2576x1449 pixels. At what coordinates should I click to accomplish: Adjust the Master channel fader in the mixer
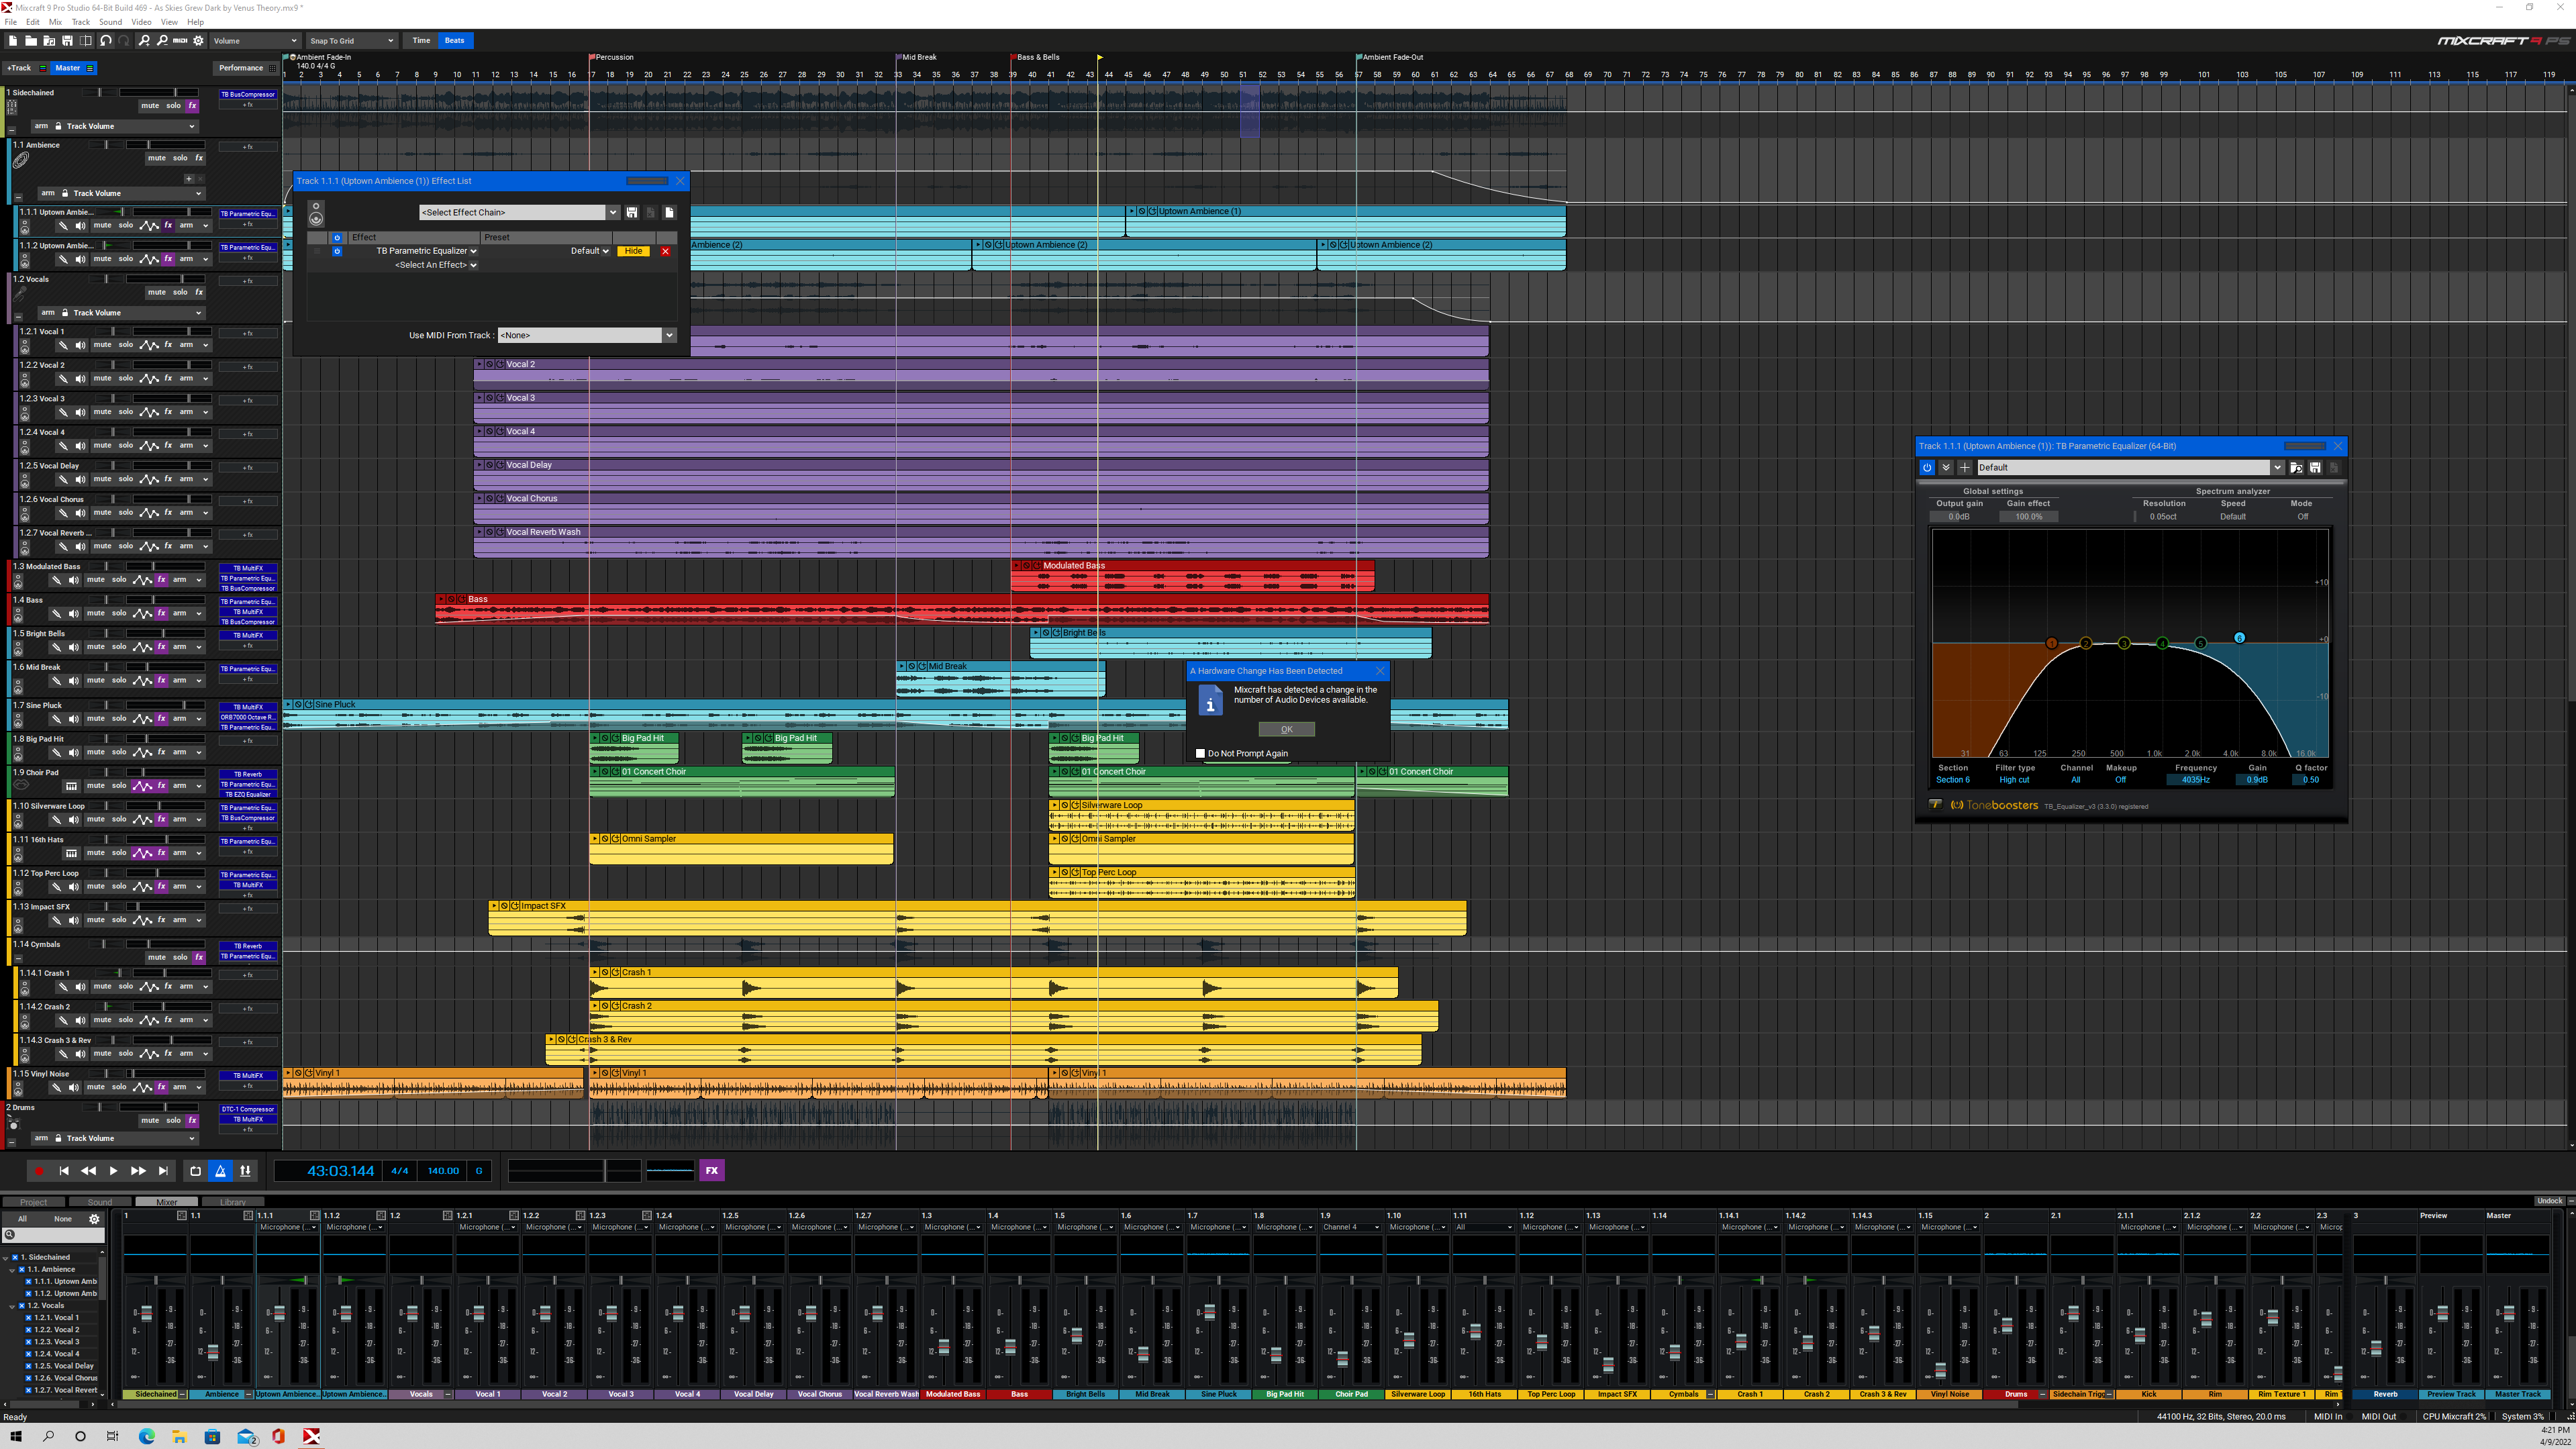[2508, 1314]
